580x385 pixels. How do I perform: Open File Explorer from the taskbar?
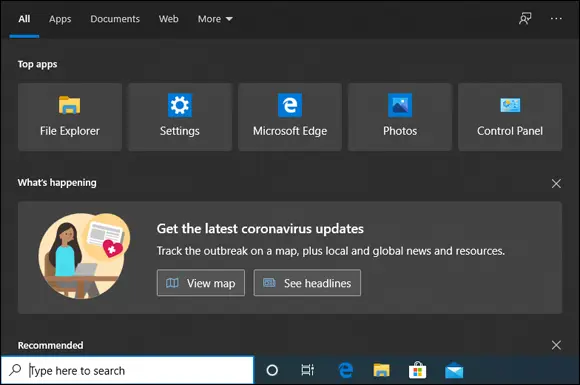(381, 370)
